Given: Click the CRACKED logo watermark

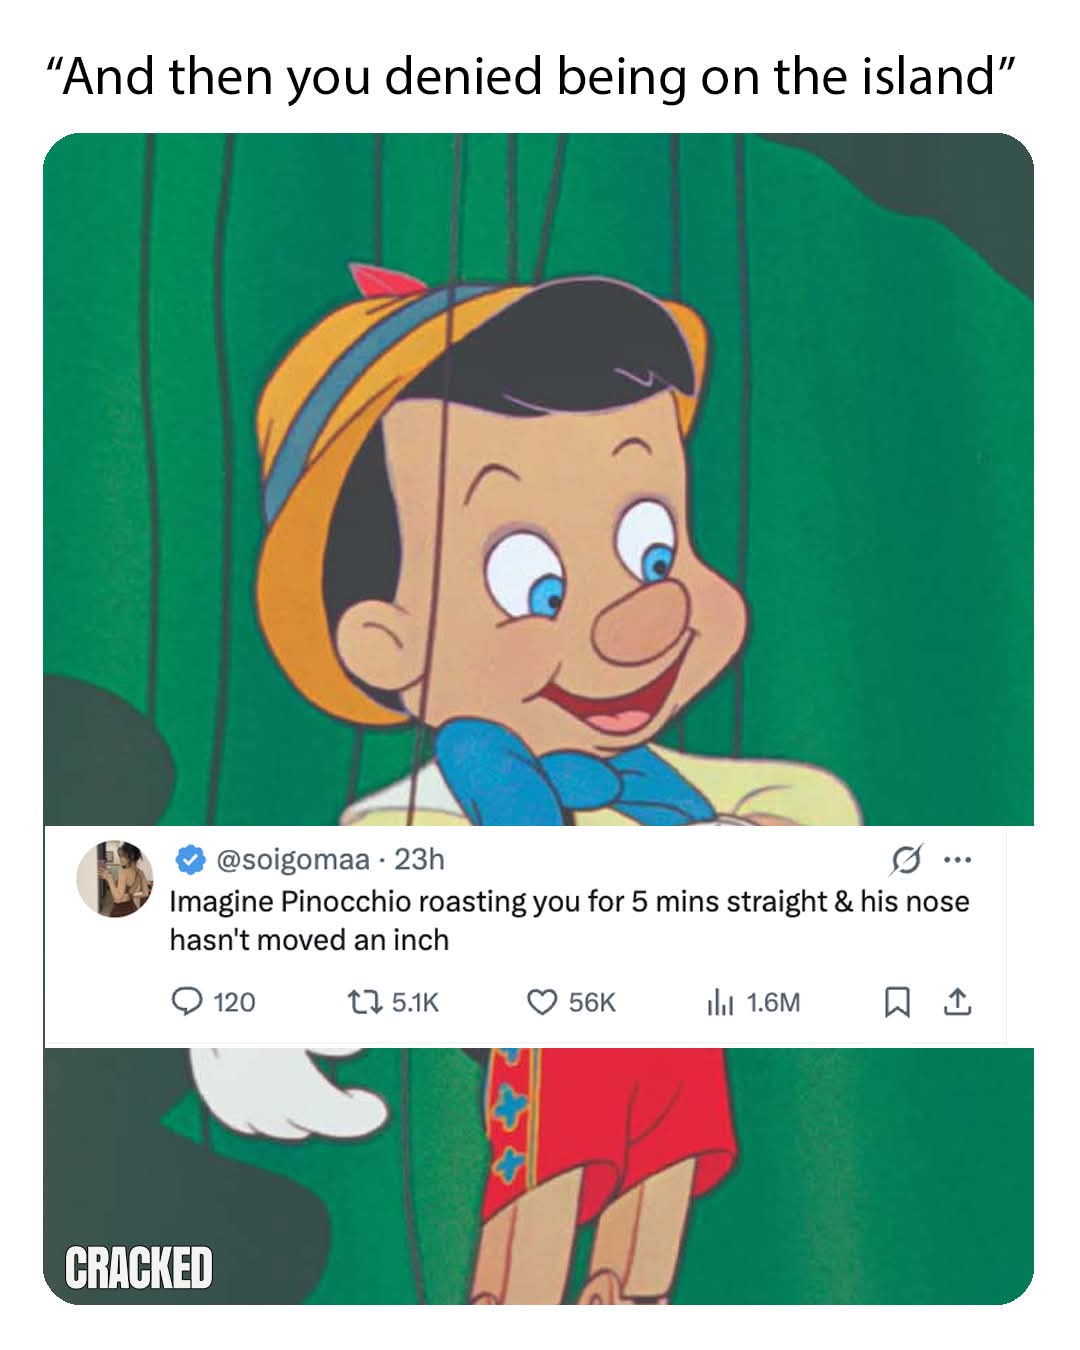Looking at the screenshot, I should [139, 1267].
